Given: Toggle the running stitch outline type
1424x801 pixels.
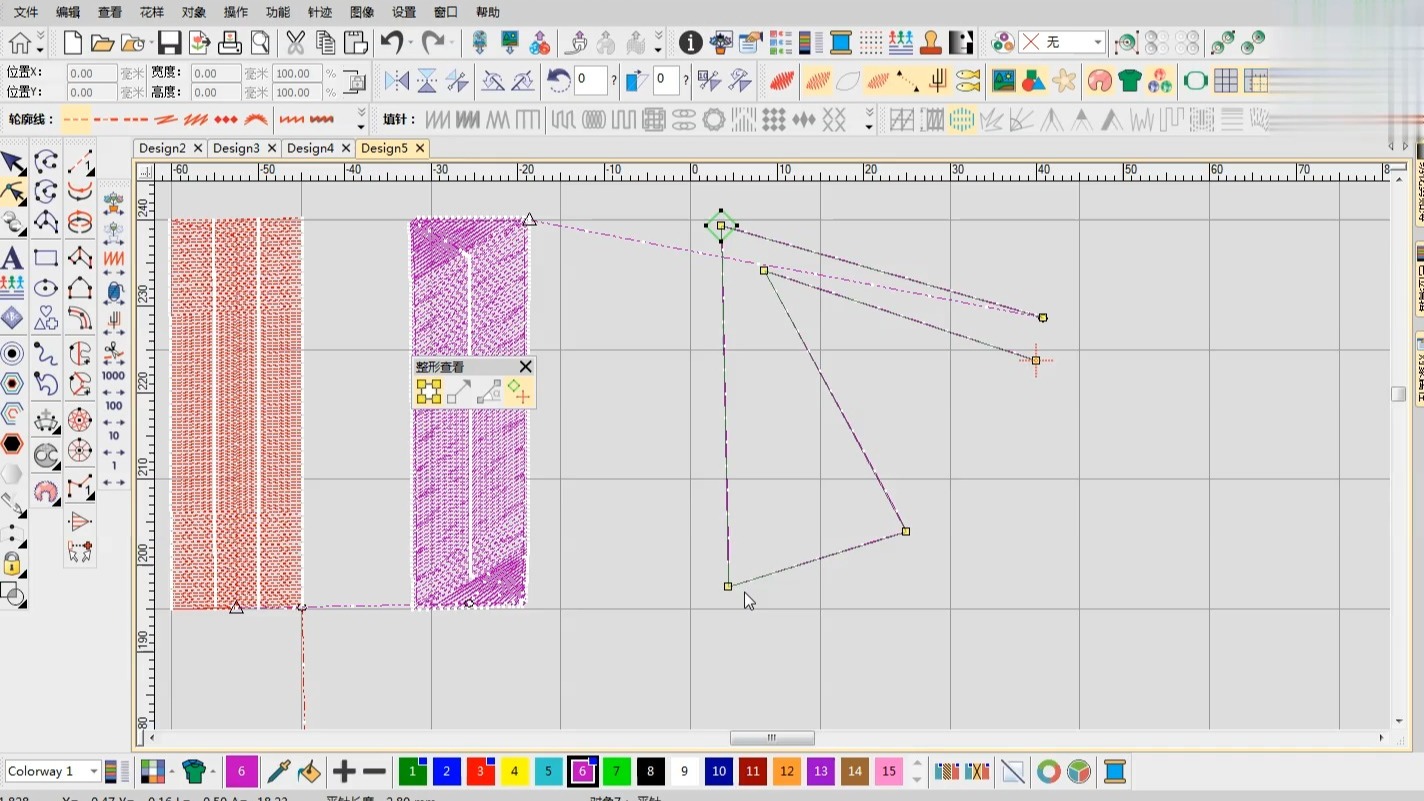Looking at the screenshot, I should (x=76, y=120).
